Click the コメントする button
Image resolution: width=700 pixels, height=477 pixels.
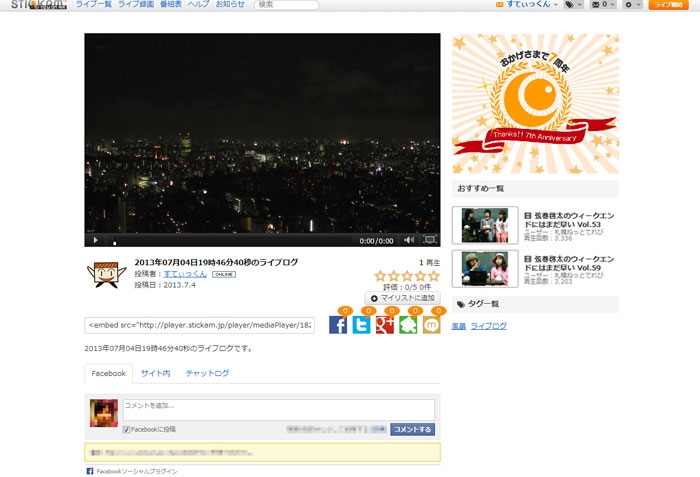pyautogui.click(x=412, y=429)
